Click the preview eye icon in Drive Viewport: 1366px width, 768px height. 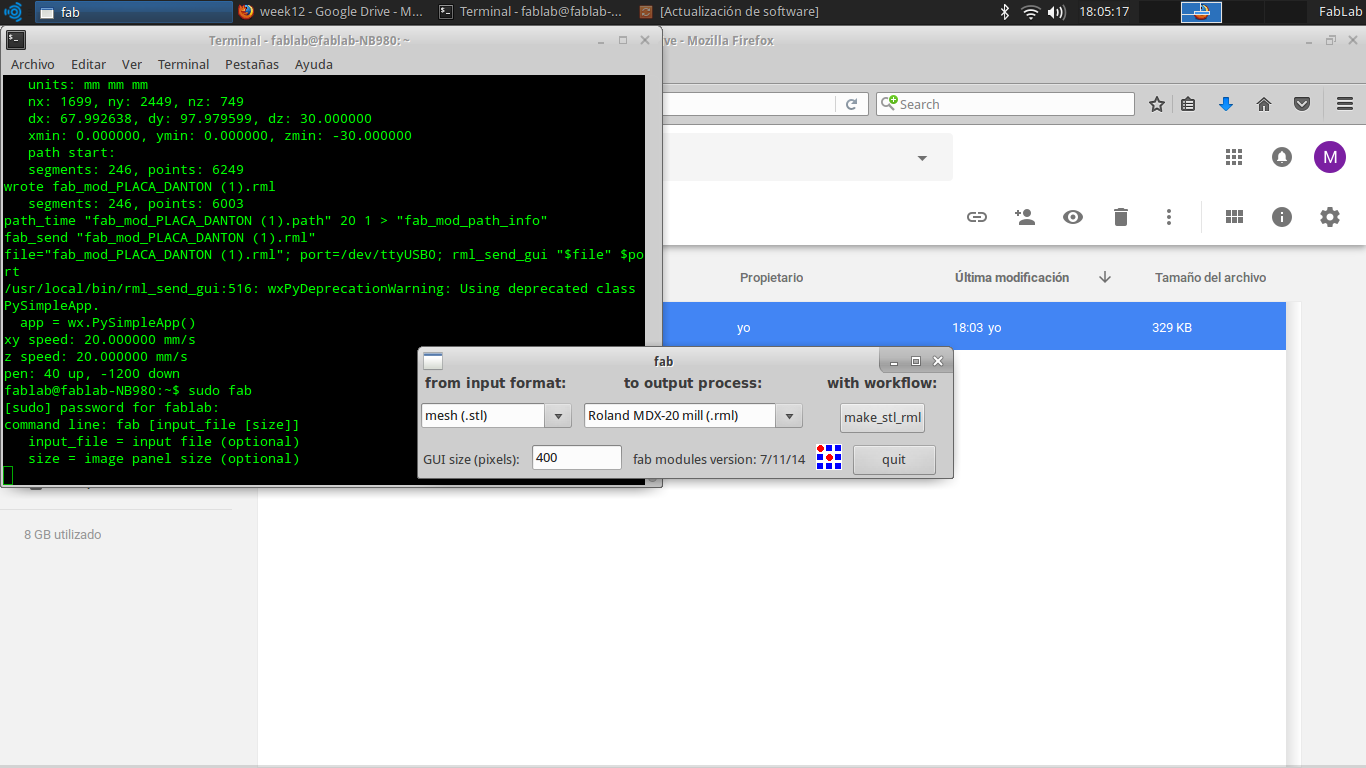click(1073, 217)
